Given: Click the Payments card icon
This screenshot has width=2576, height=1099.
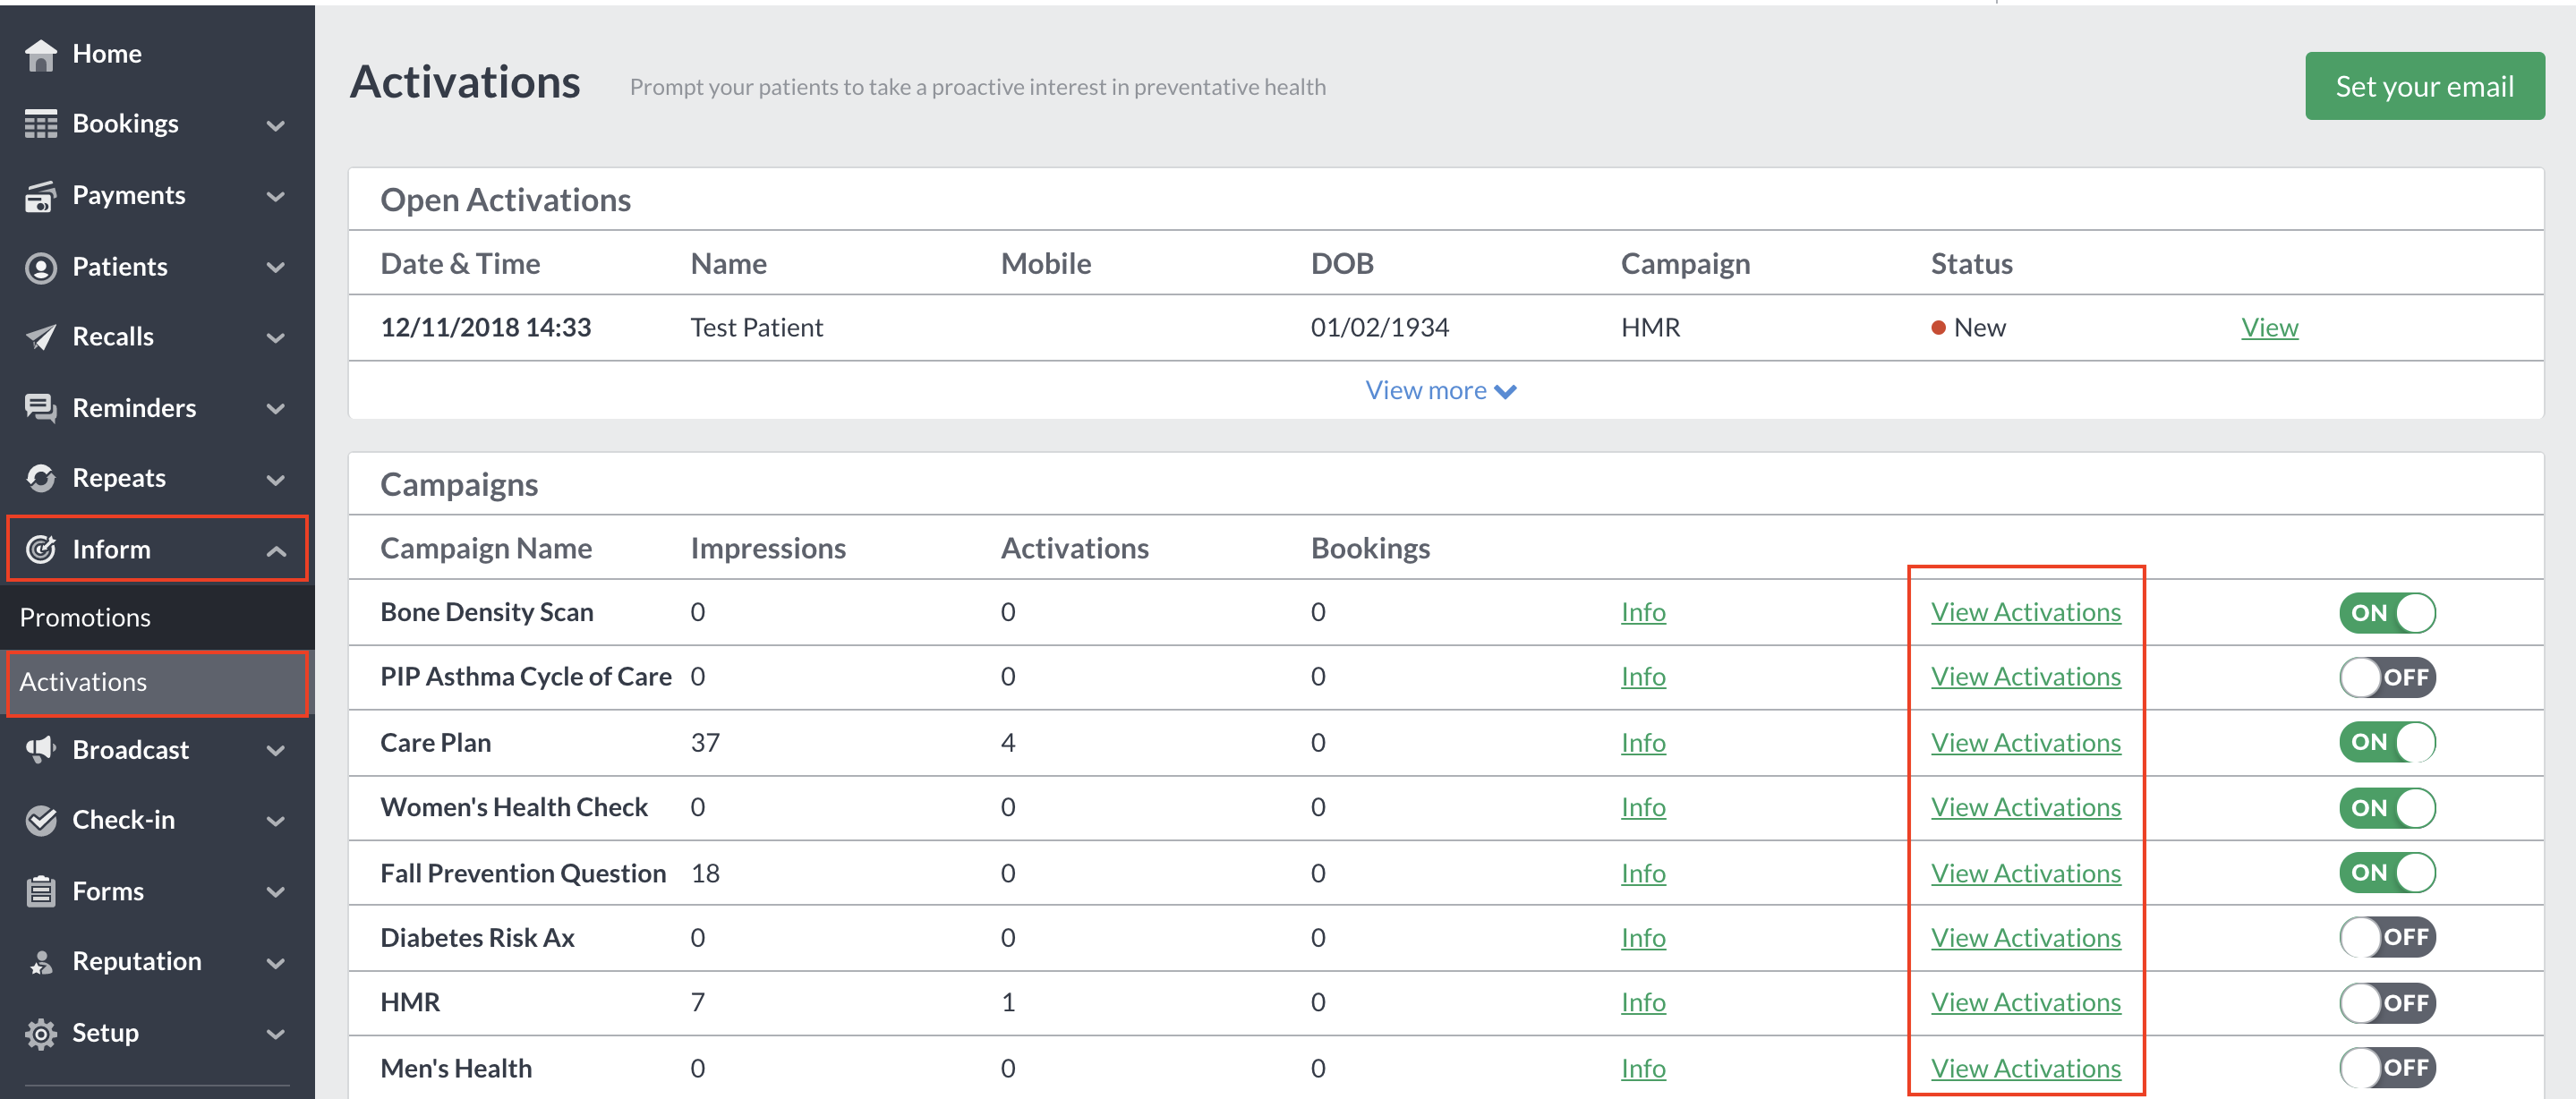Looking at the screenshot, I should [41, 196].
